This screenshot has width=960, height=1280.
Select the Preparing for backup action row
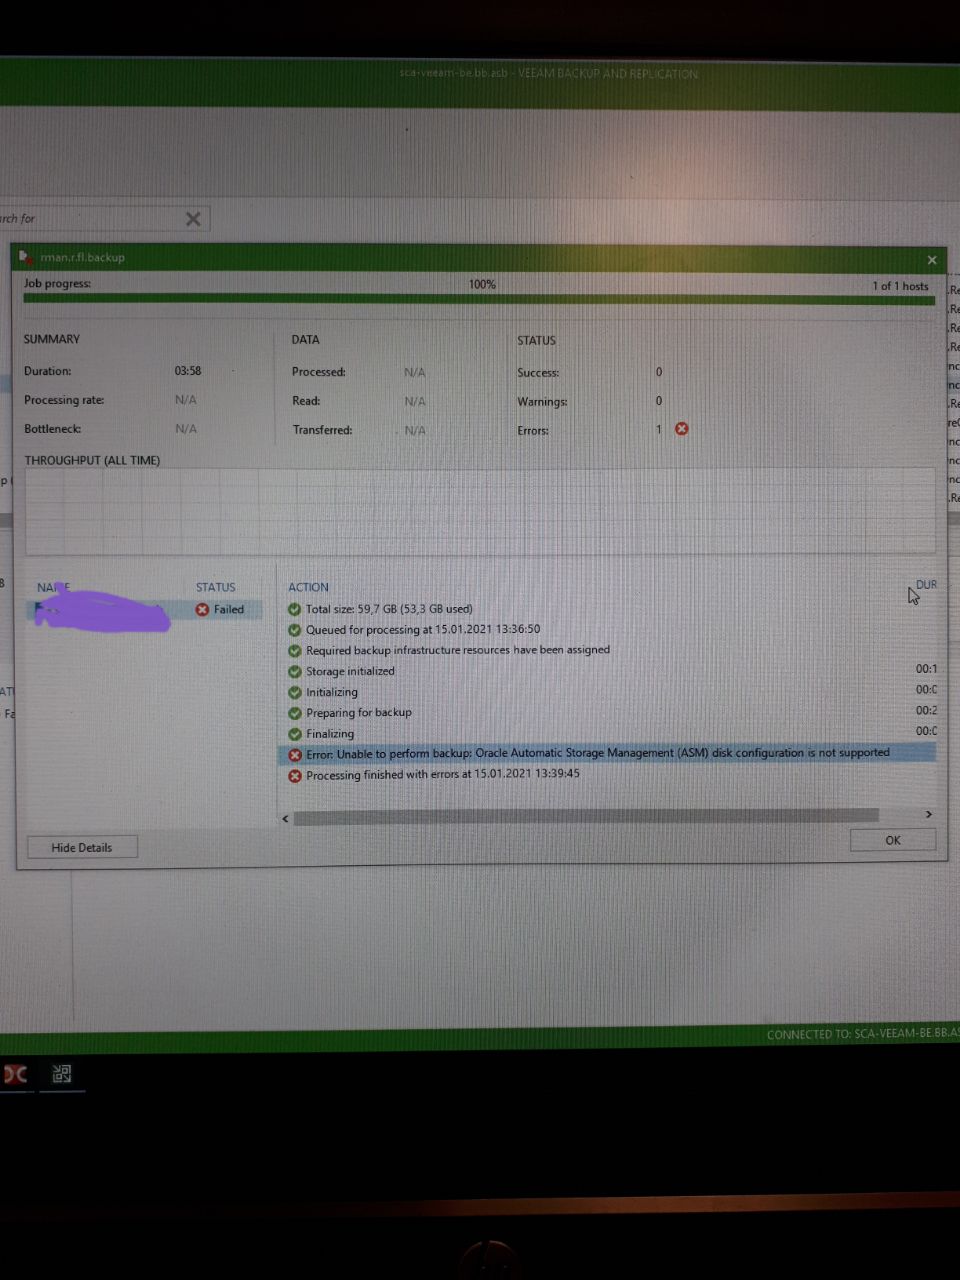pos(606,712)
